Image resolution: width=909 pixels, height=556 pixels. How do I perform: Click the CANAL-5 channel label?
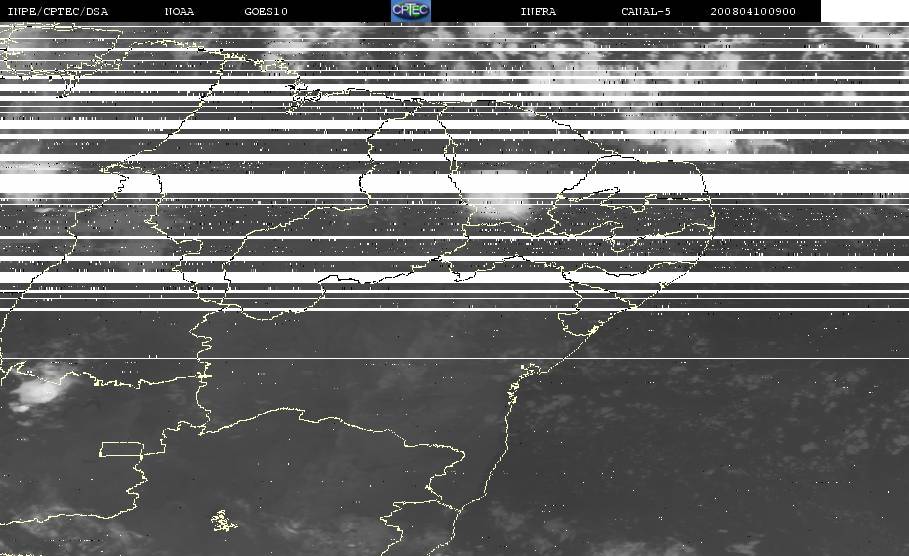click(646, 11)
